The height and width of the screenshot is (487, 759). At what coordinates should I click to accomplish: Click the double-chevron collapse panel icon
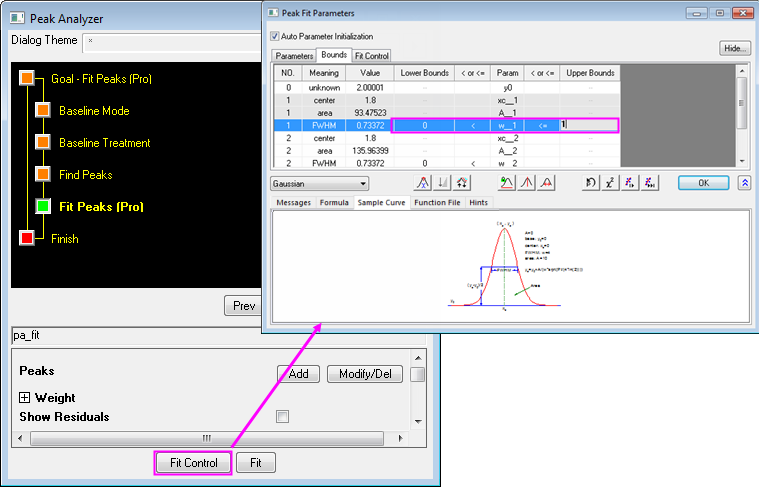[x=745, y=183]
